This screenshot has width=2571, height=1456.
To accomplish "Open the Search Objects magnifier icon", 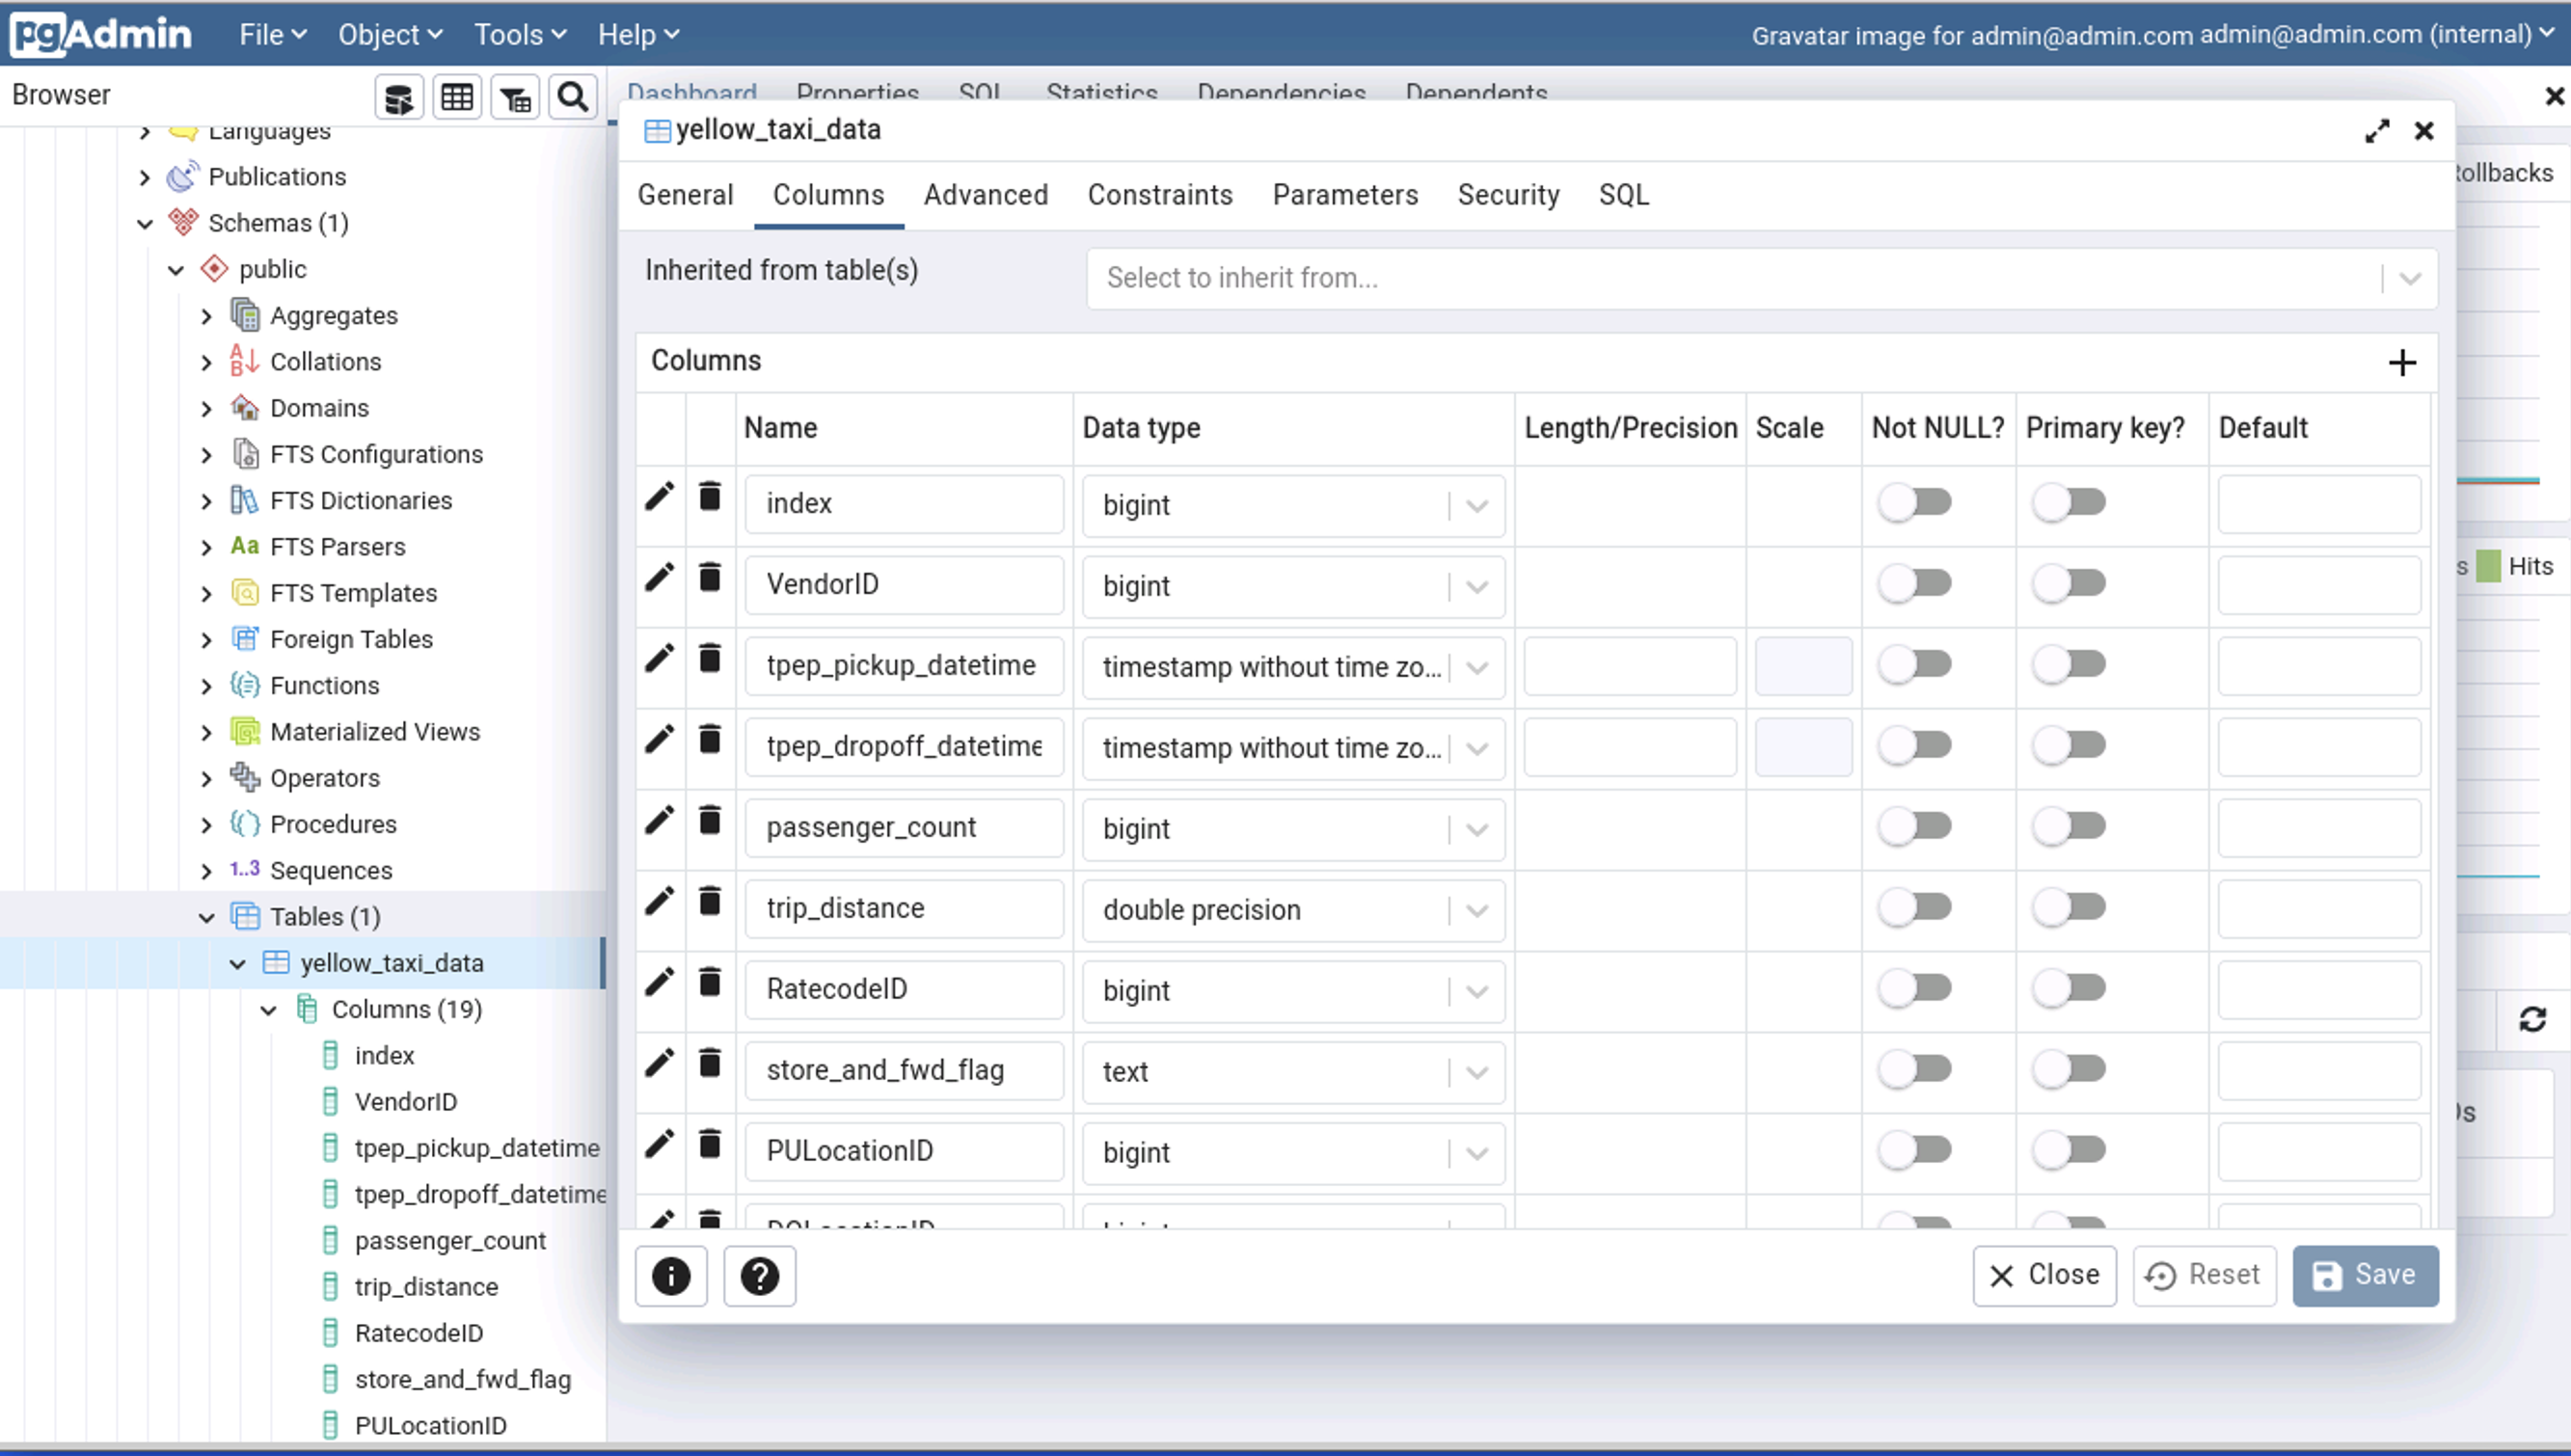I will tap(573, 98).
